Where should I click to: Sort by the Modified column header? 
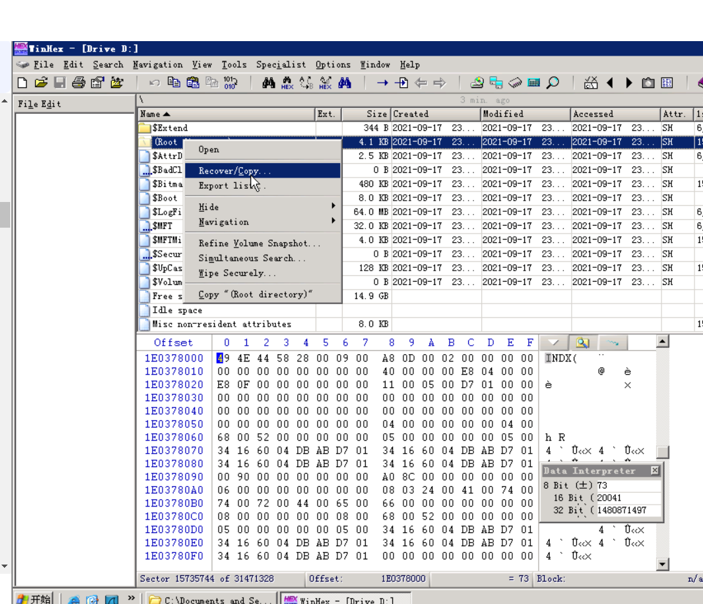tap(525, 114)
